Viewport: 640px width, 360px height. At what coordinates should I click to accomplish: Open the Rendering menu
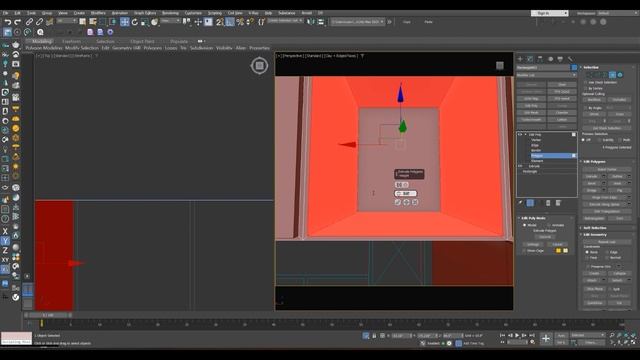tap(170, 13)
